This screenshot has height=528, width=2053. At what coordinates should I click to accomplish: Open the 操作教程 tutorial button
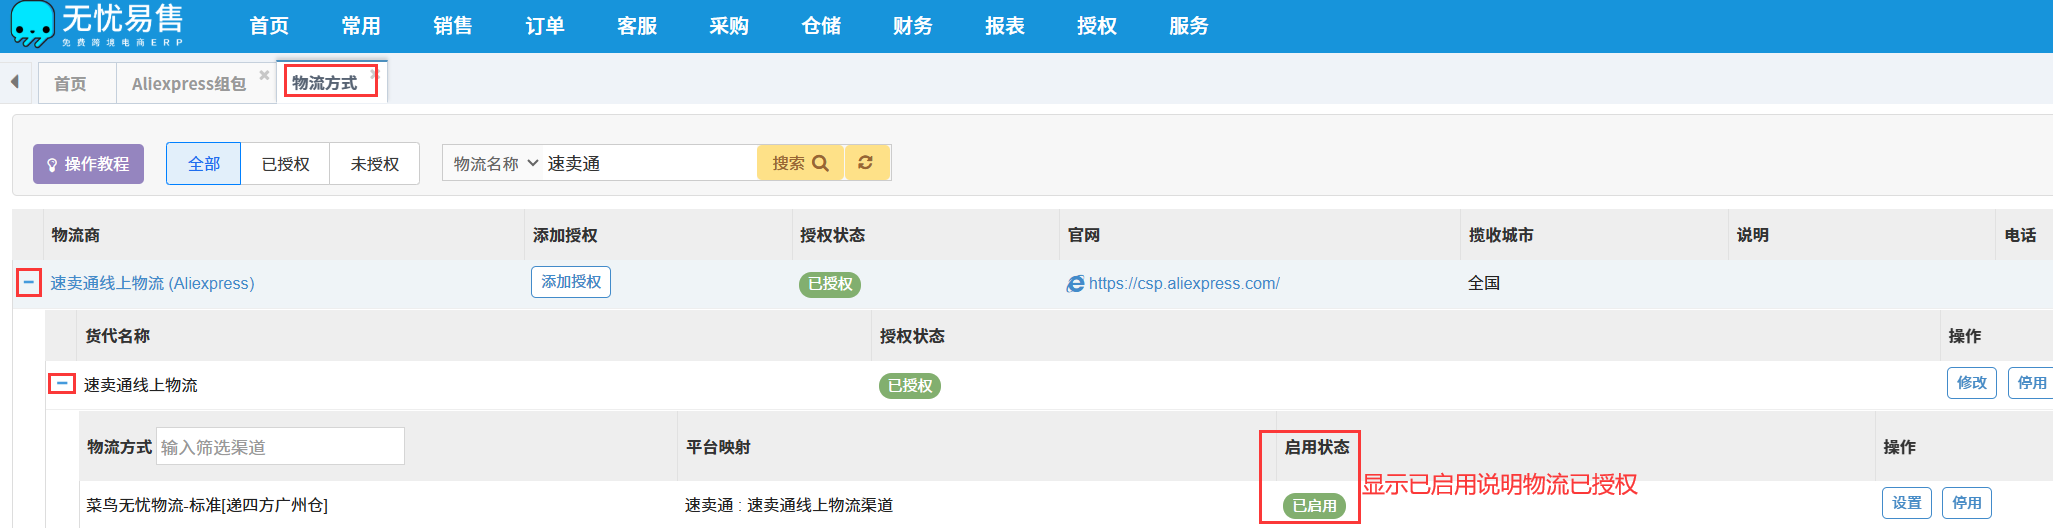[x=88, y=164]
